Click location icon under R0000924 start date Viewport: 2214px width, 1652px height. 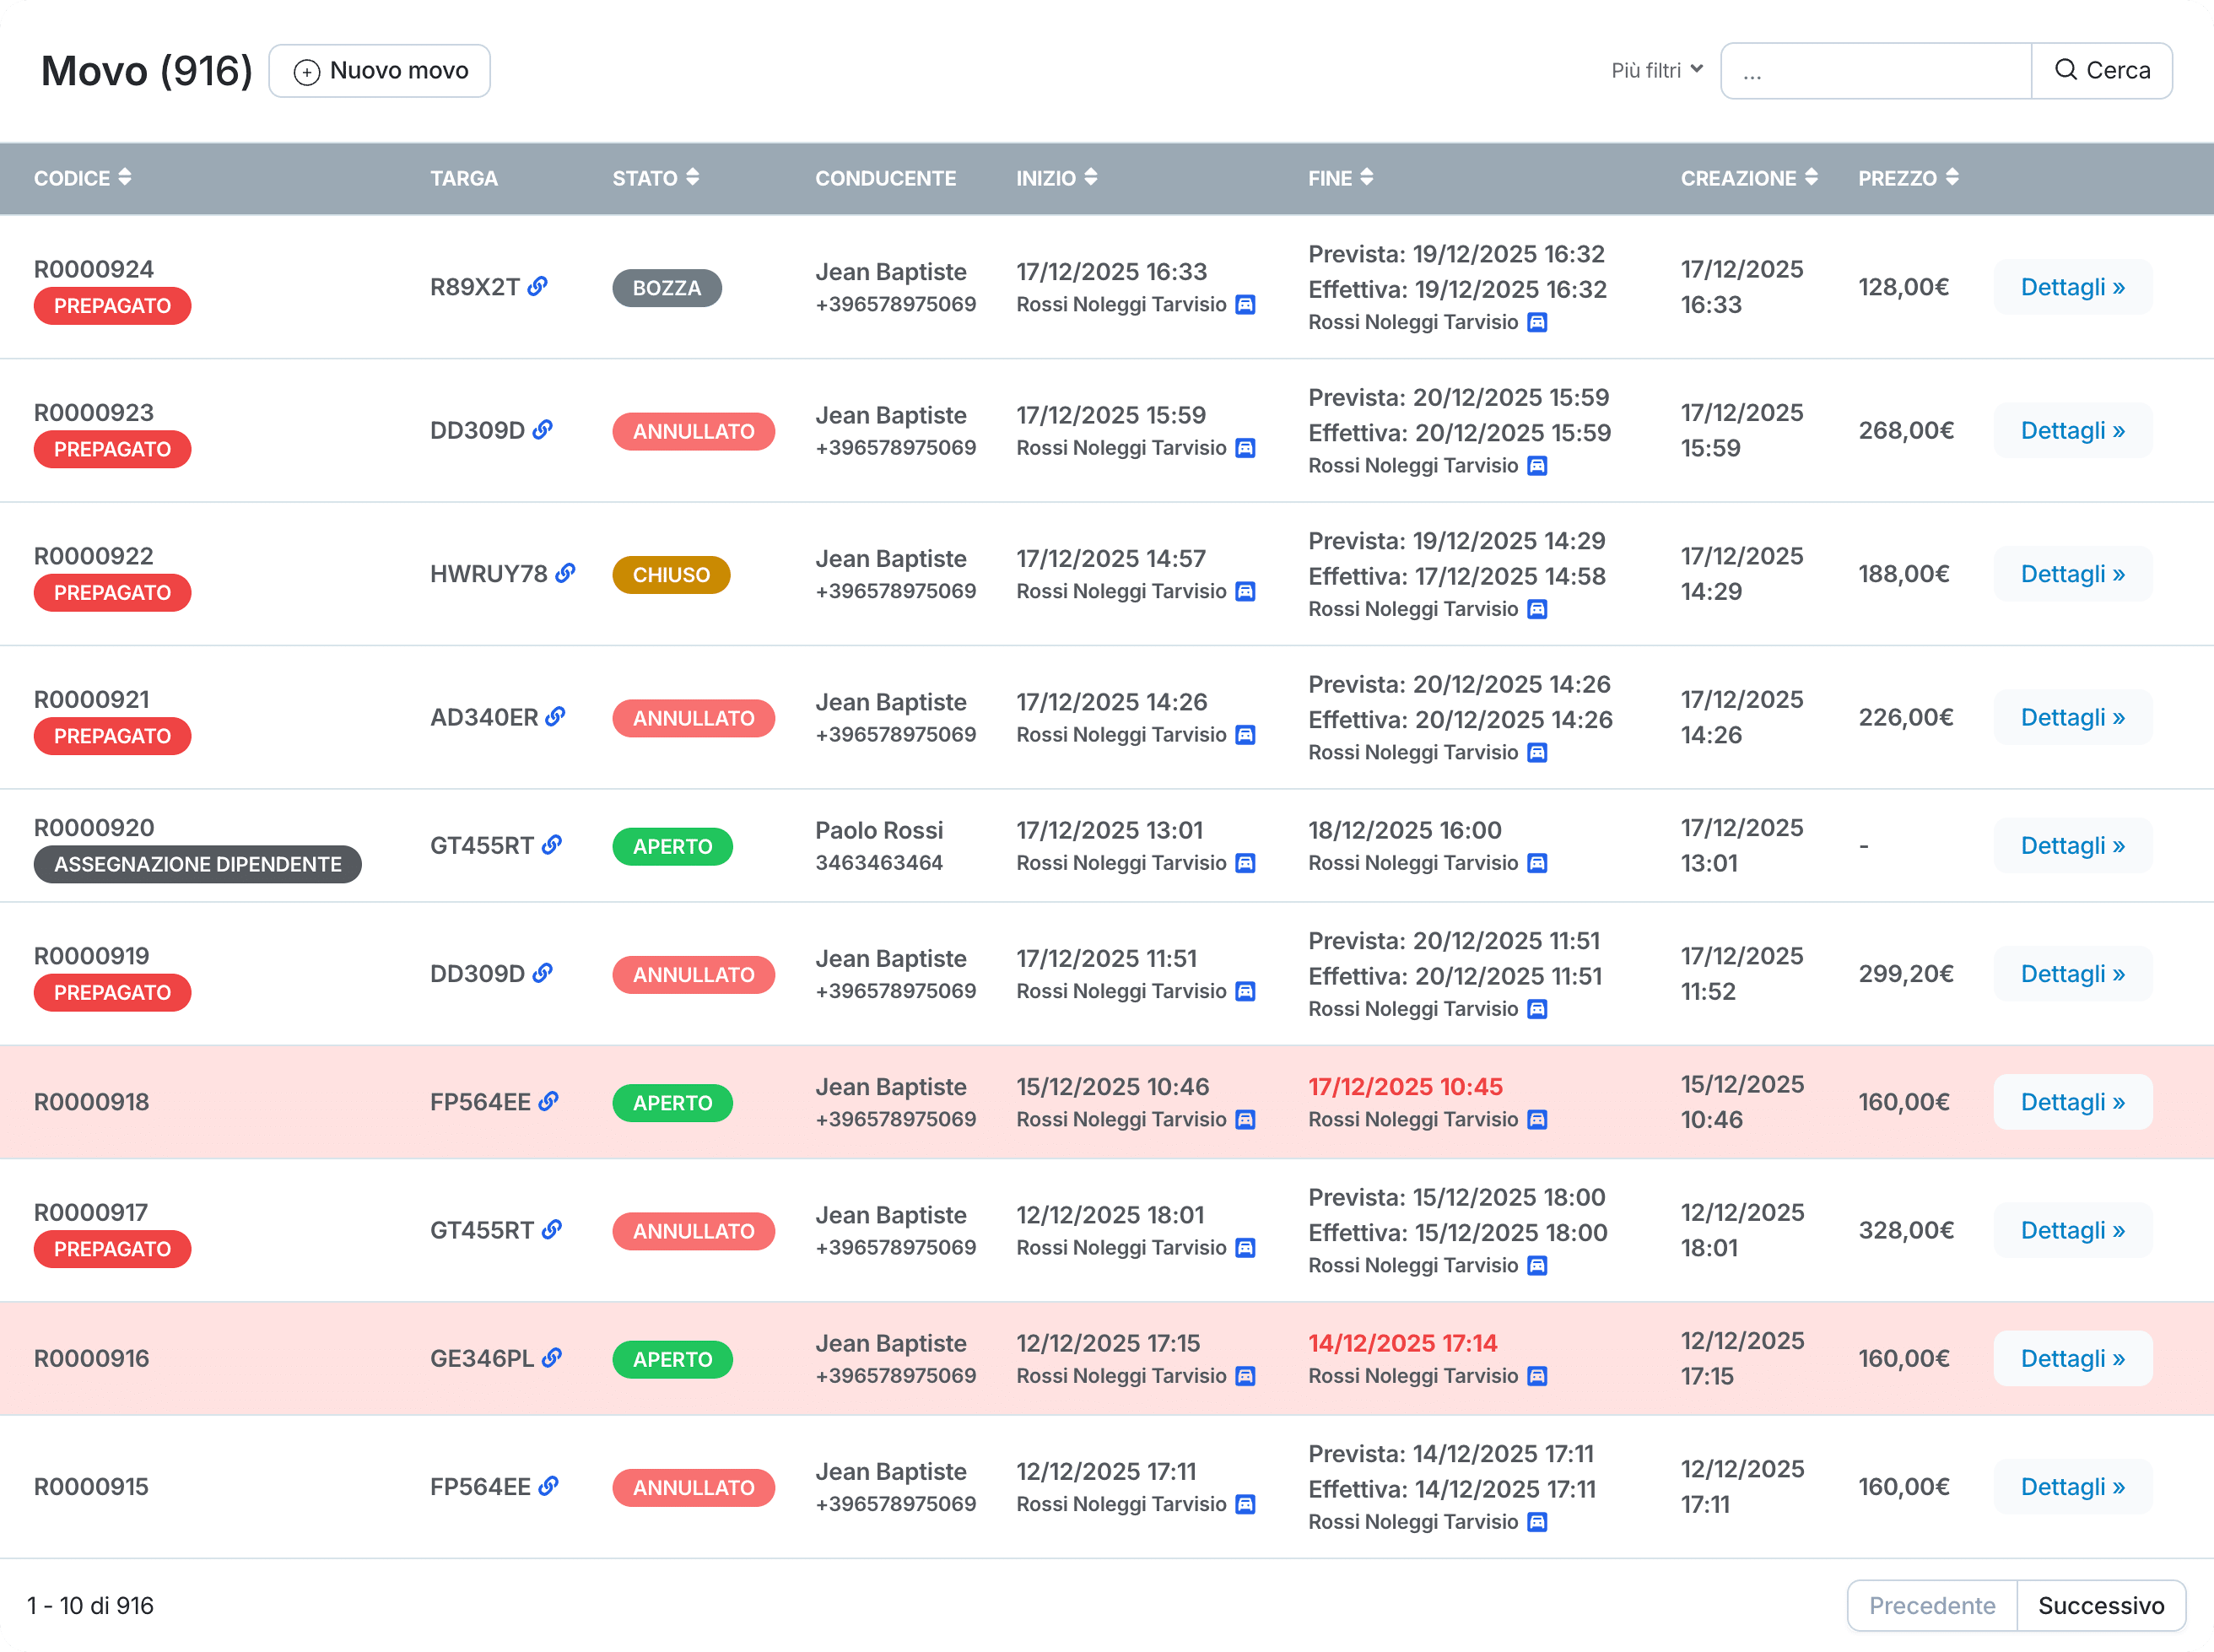[1245, 305]
